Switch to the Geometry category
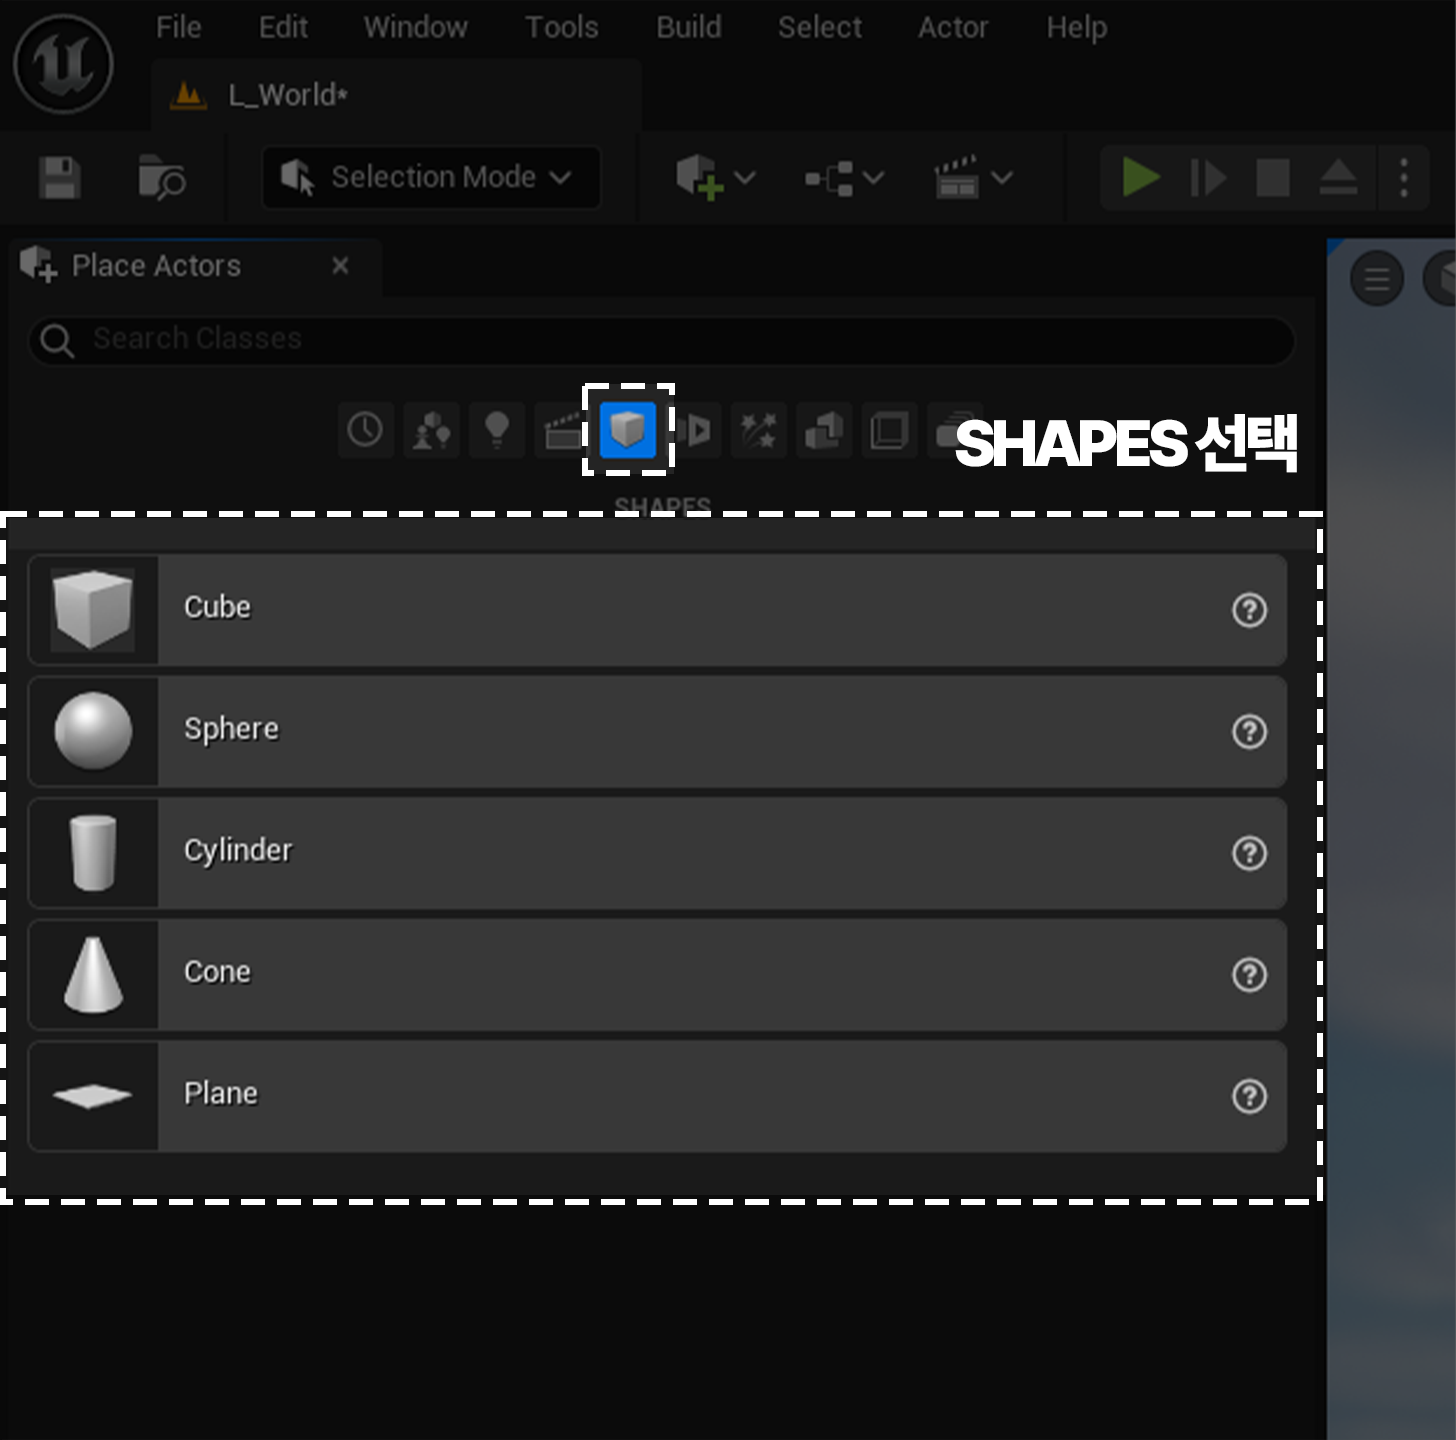 point(824,430)
